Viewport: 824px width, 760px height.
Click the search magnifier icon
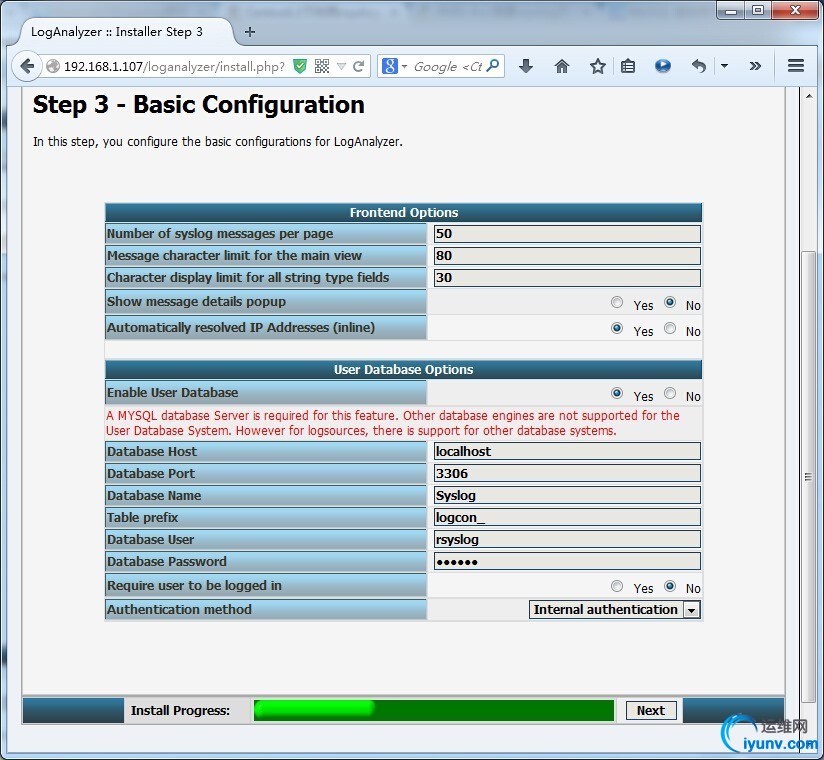(x=492, y=66)
